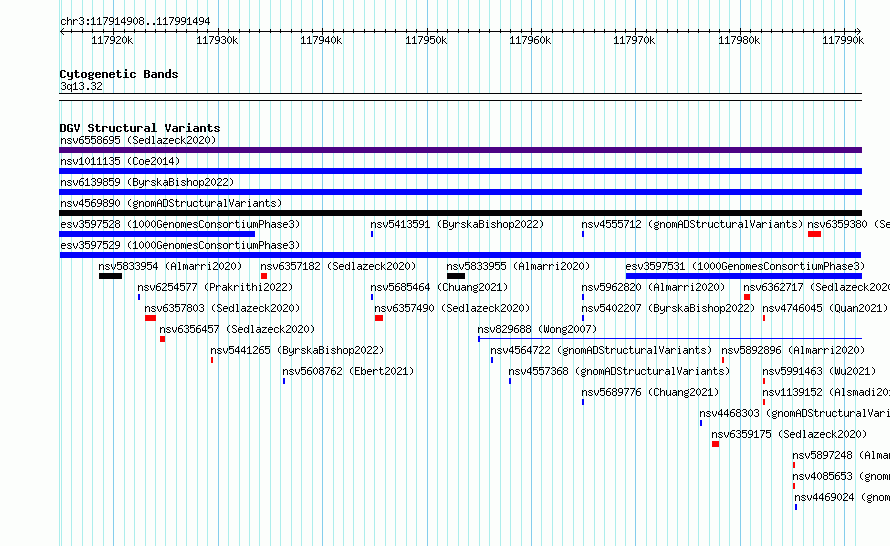
Task: Select nsv829688 (Wong2007) label
Action: (537, 329)
